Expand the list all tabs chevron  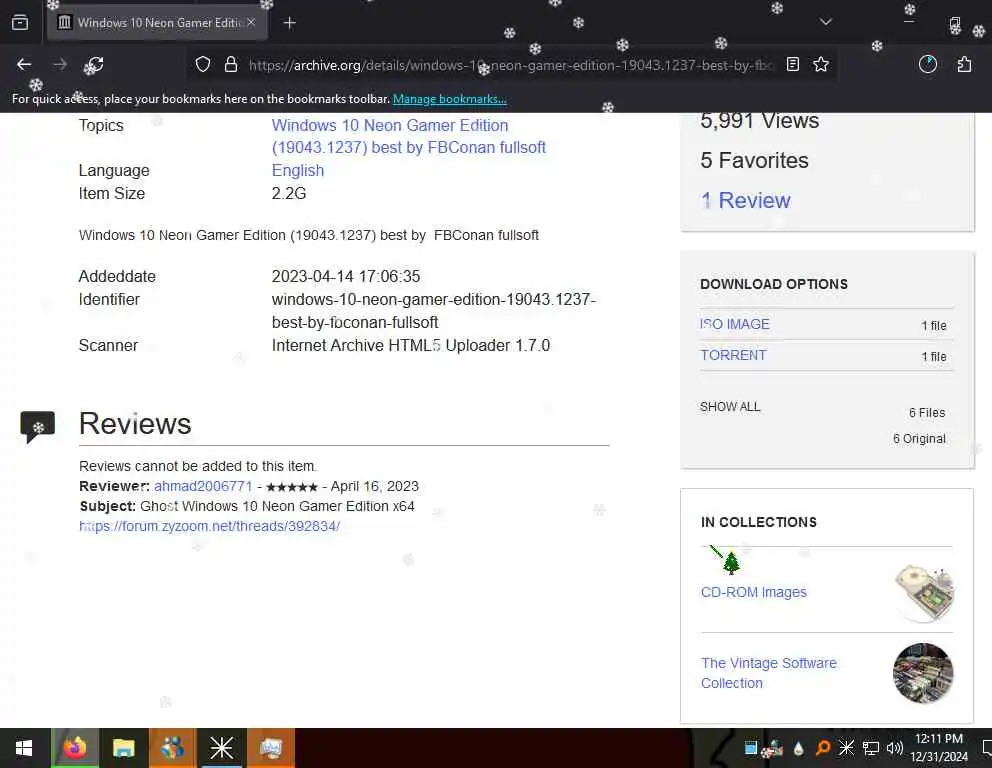click(x=826, y=22)
